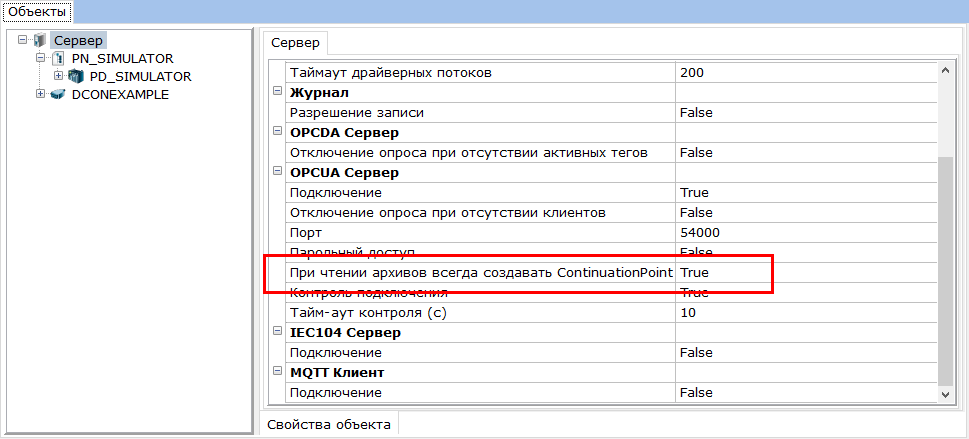Select the OPCUA Сервер group header text
The image size is (969, 439).
pos(344,173)
